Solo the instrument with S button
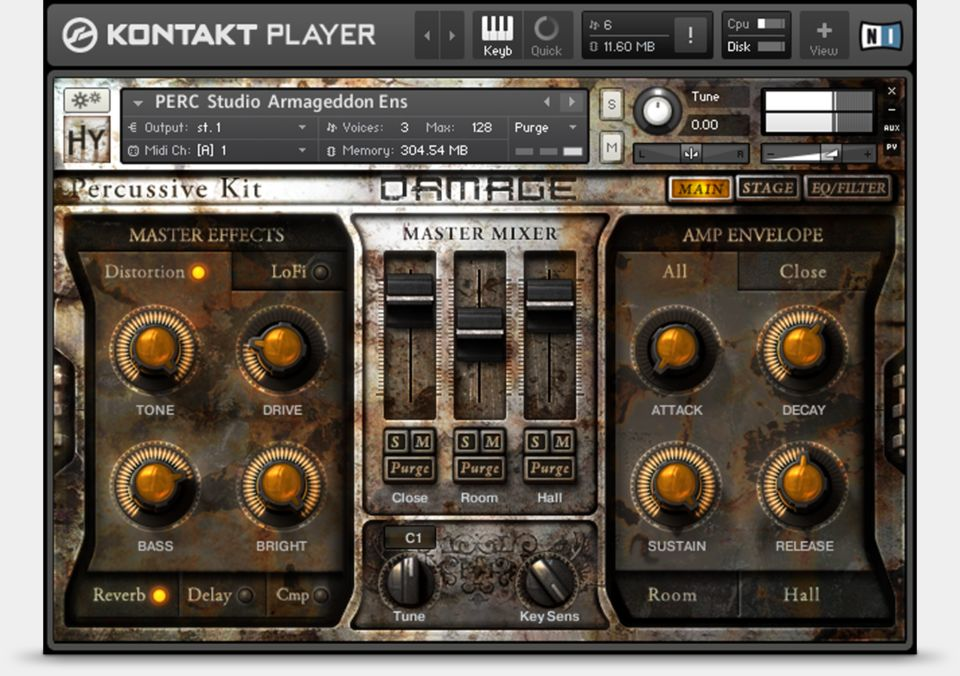 (611, 106)
